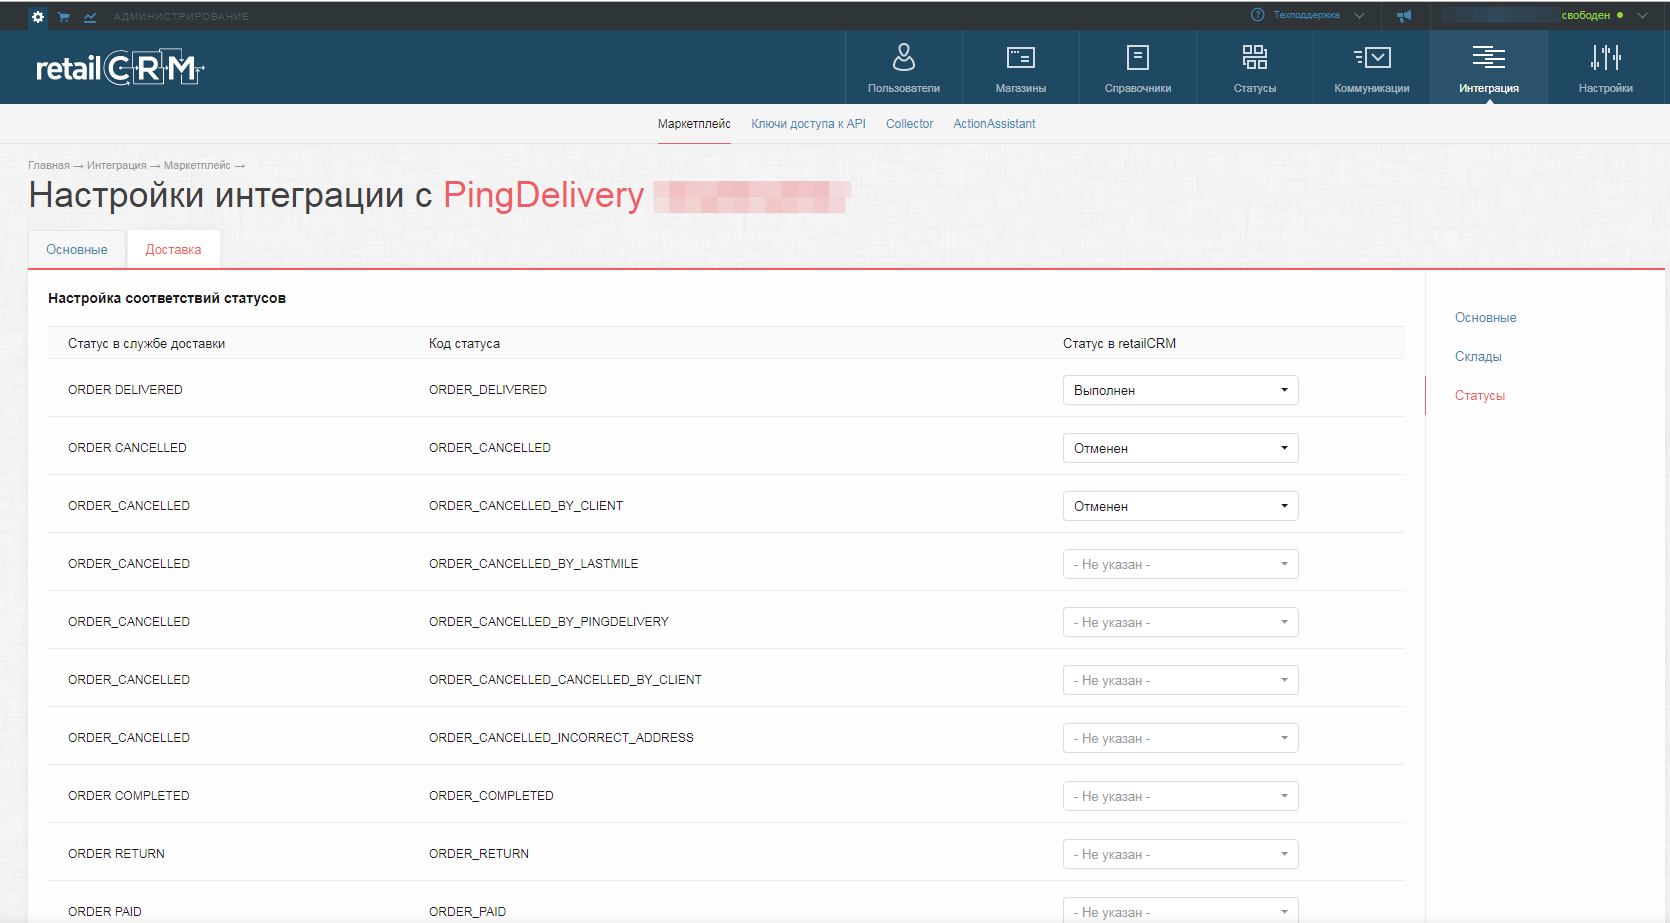
Task: Click the 'ORDER COMPLETED' status name cell
Action: tap(128, 796)
